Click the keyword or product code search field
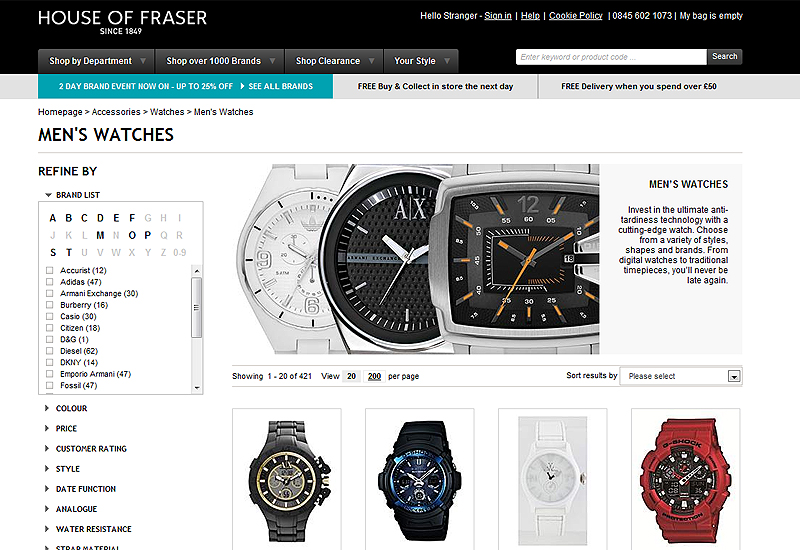The width and height of the screenshot is (800, 550). (x=611, y=57)
